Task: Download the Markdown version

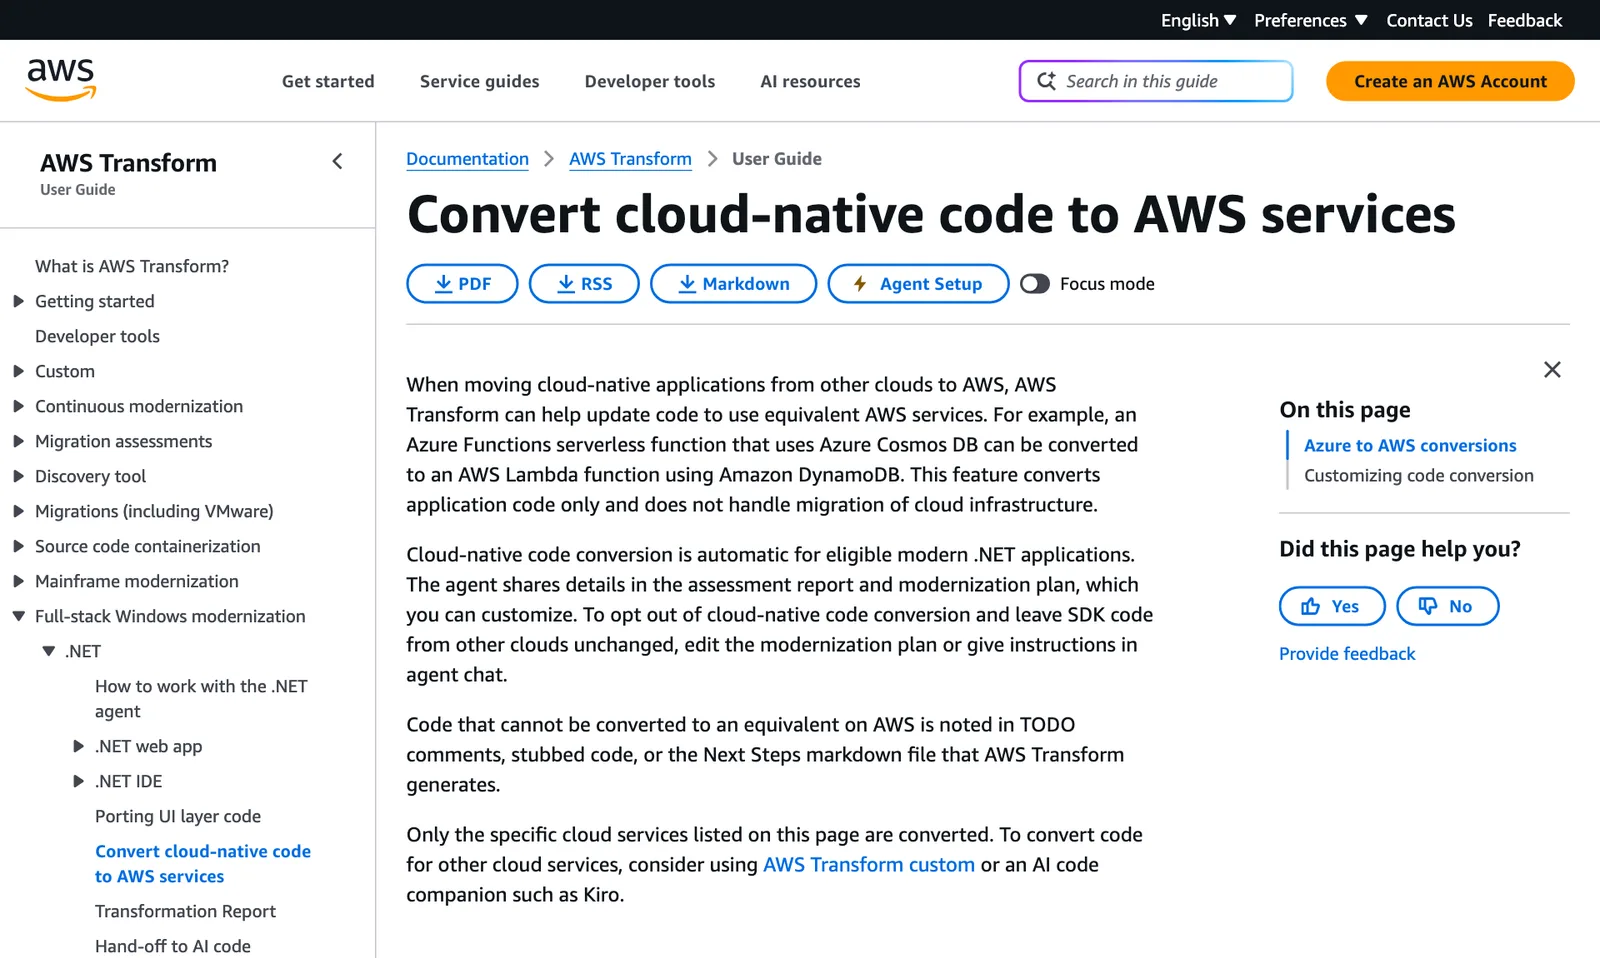Action: click(x=733, y=284)
